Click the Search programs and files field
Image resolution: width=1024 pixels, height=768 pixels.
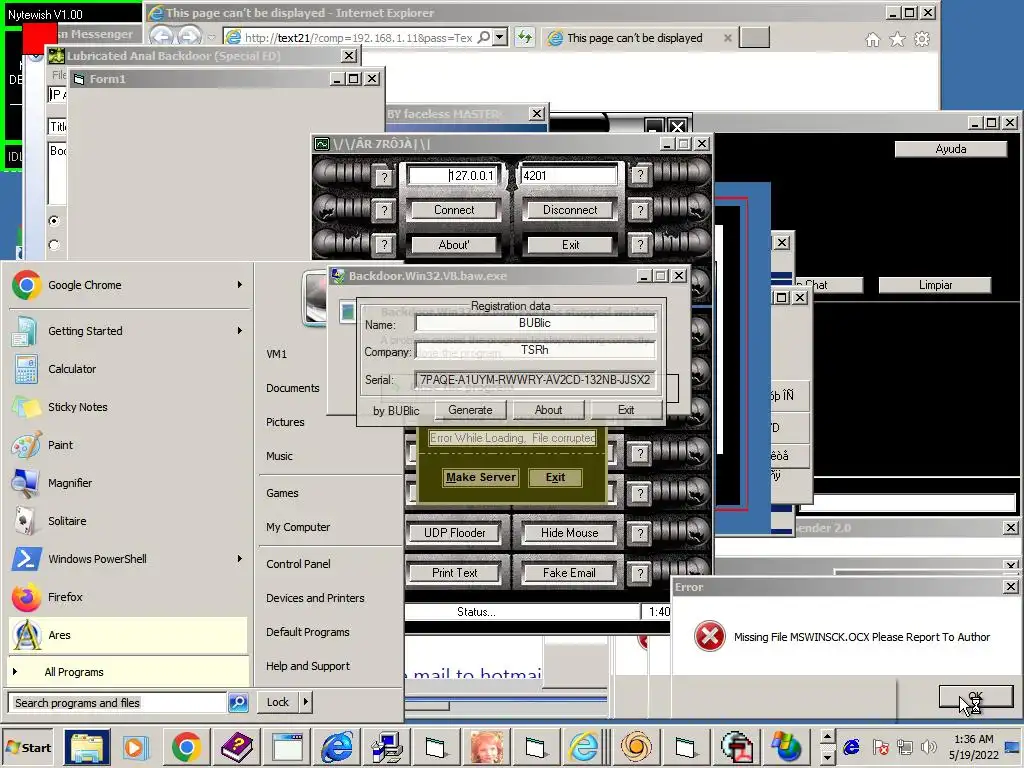pos(118,703)
